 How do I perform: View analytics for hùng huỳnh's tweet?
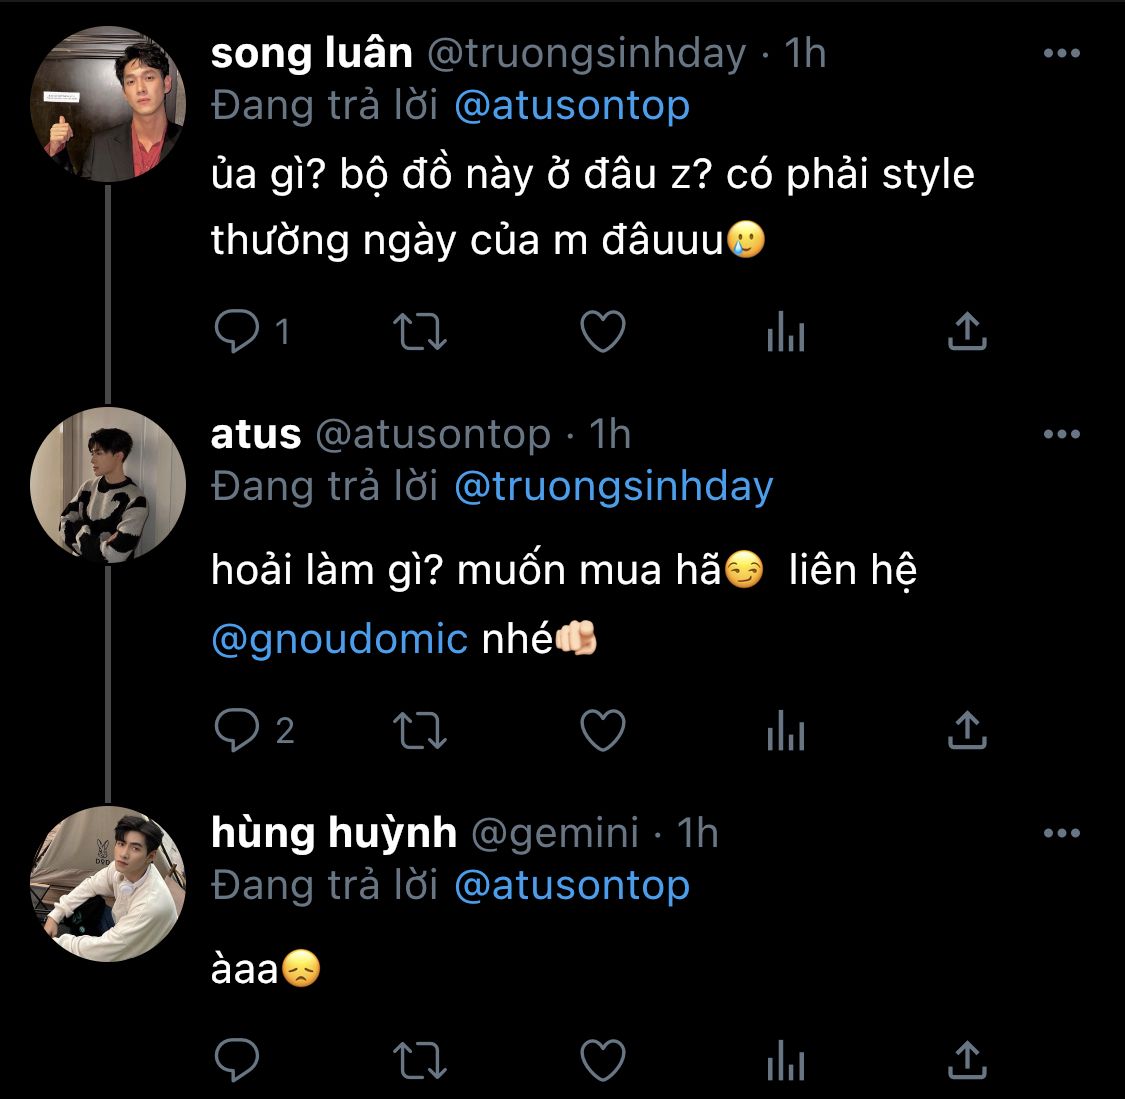click(x=785, y=1060)
